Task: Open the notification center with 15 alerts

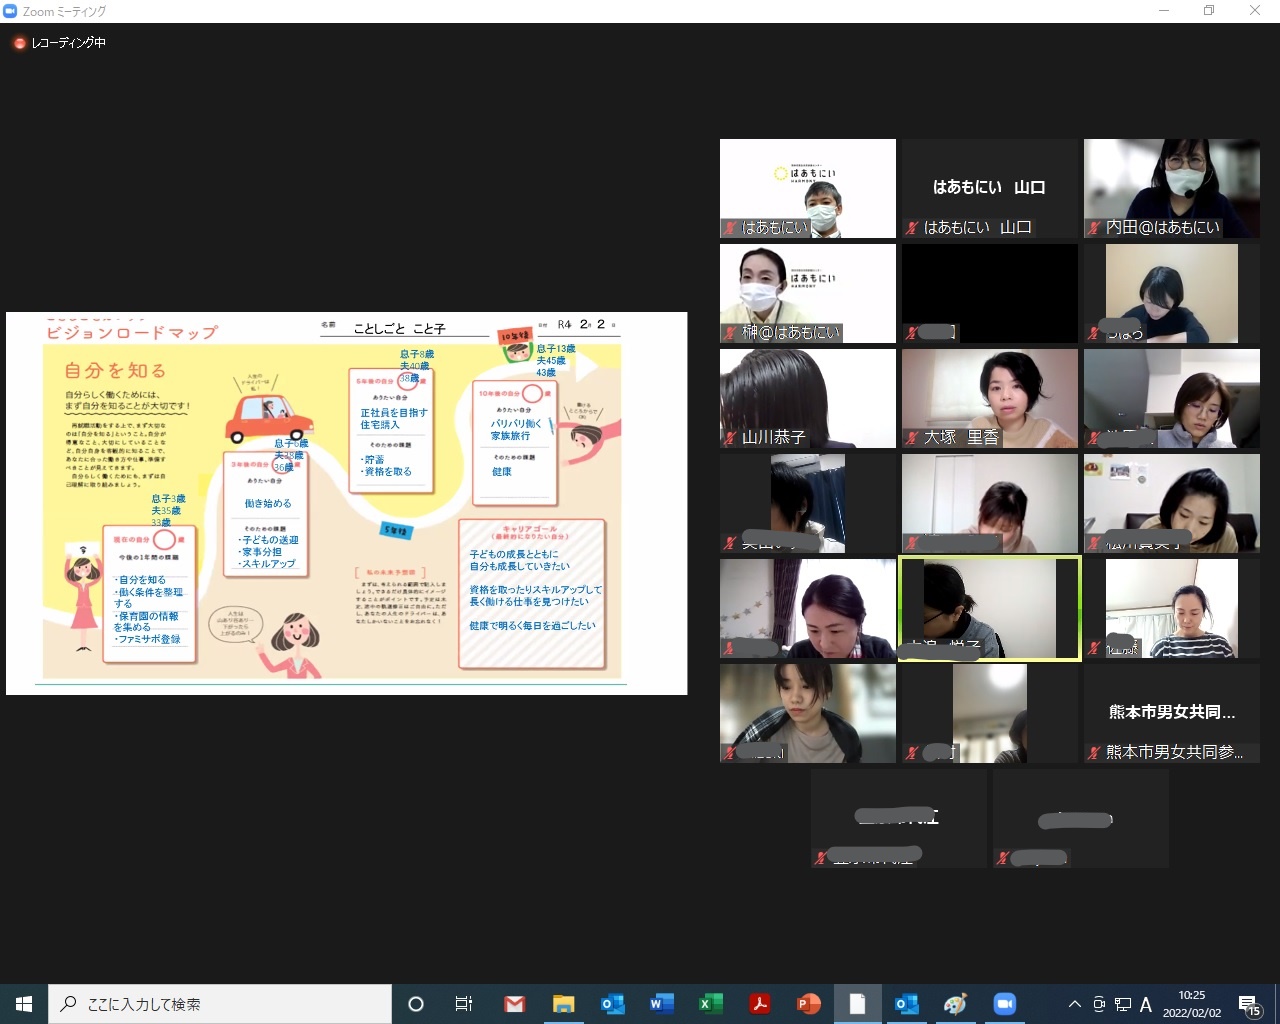Action: (1249, 1004)
